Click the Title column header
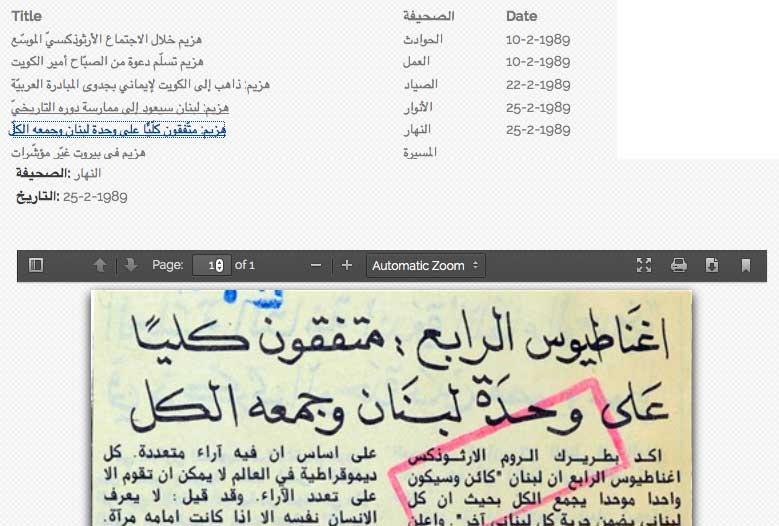 click(26, 16)
